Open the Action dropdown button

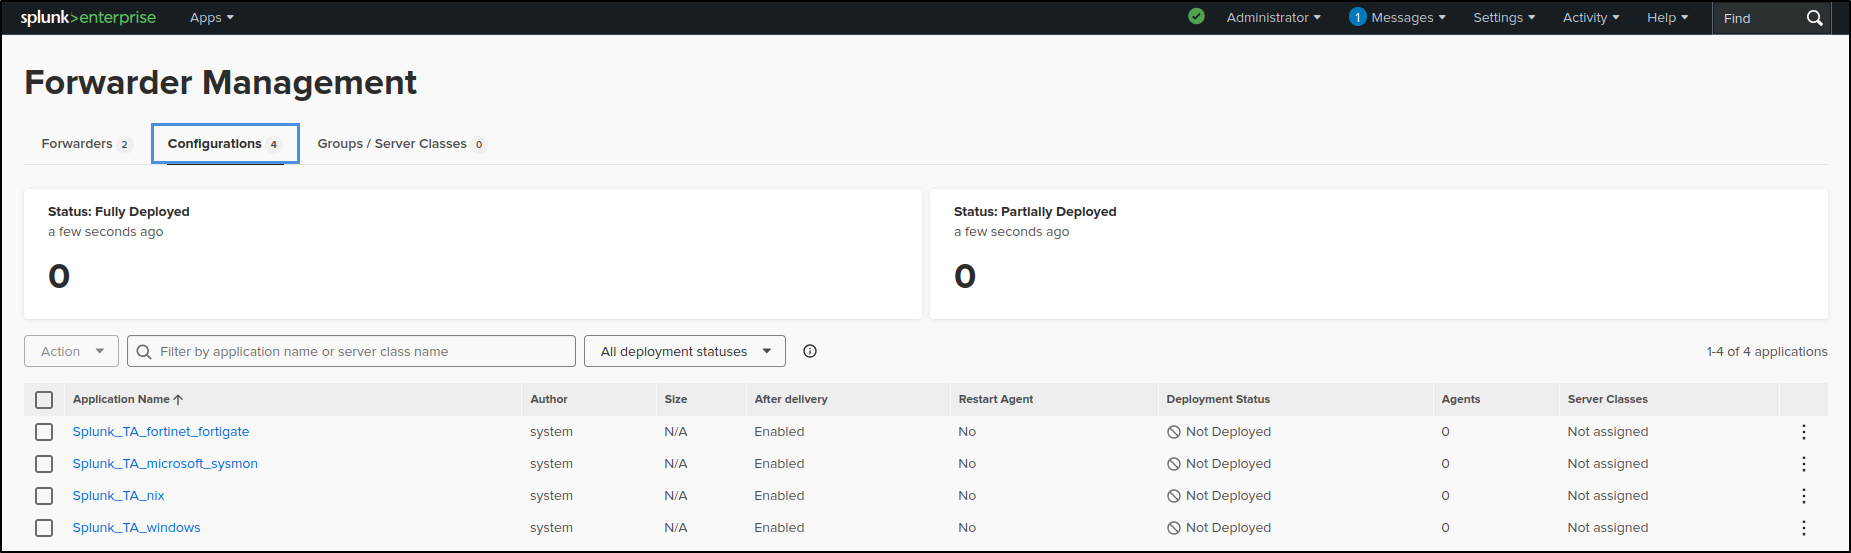(71, 351)
